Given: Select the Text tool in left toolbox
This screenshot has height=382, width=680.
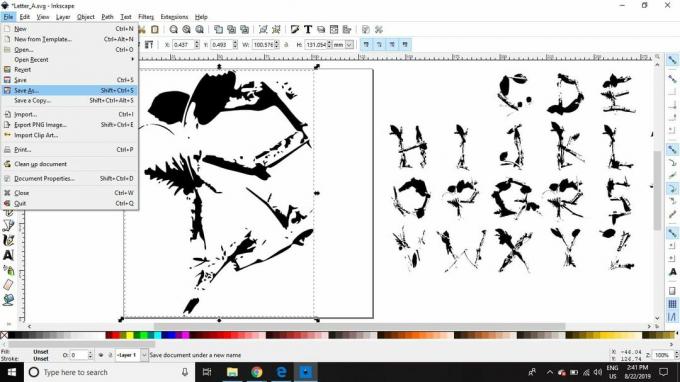Looking at the screenshot, I should (x=8, y=255).
